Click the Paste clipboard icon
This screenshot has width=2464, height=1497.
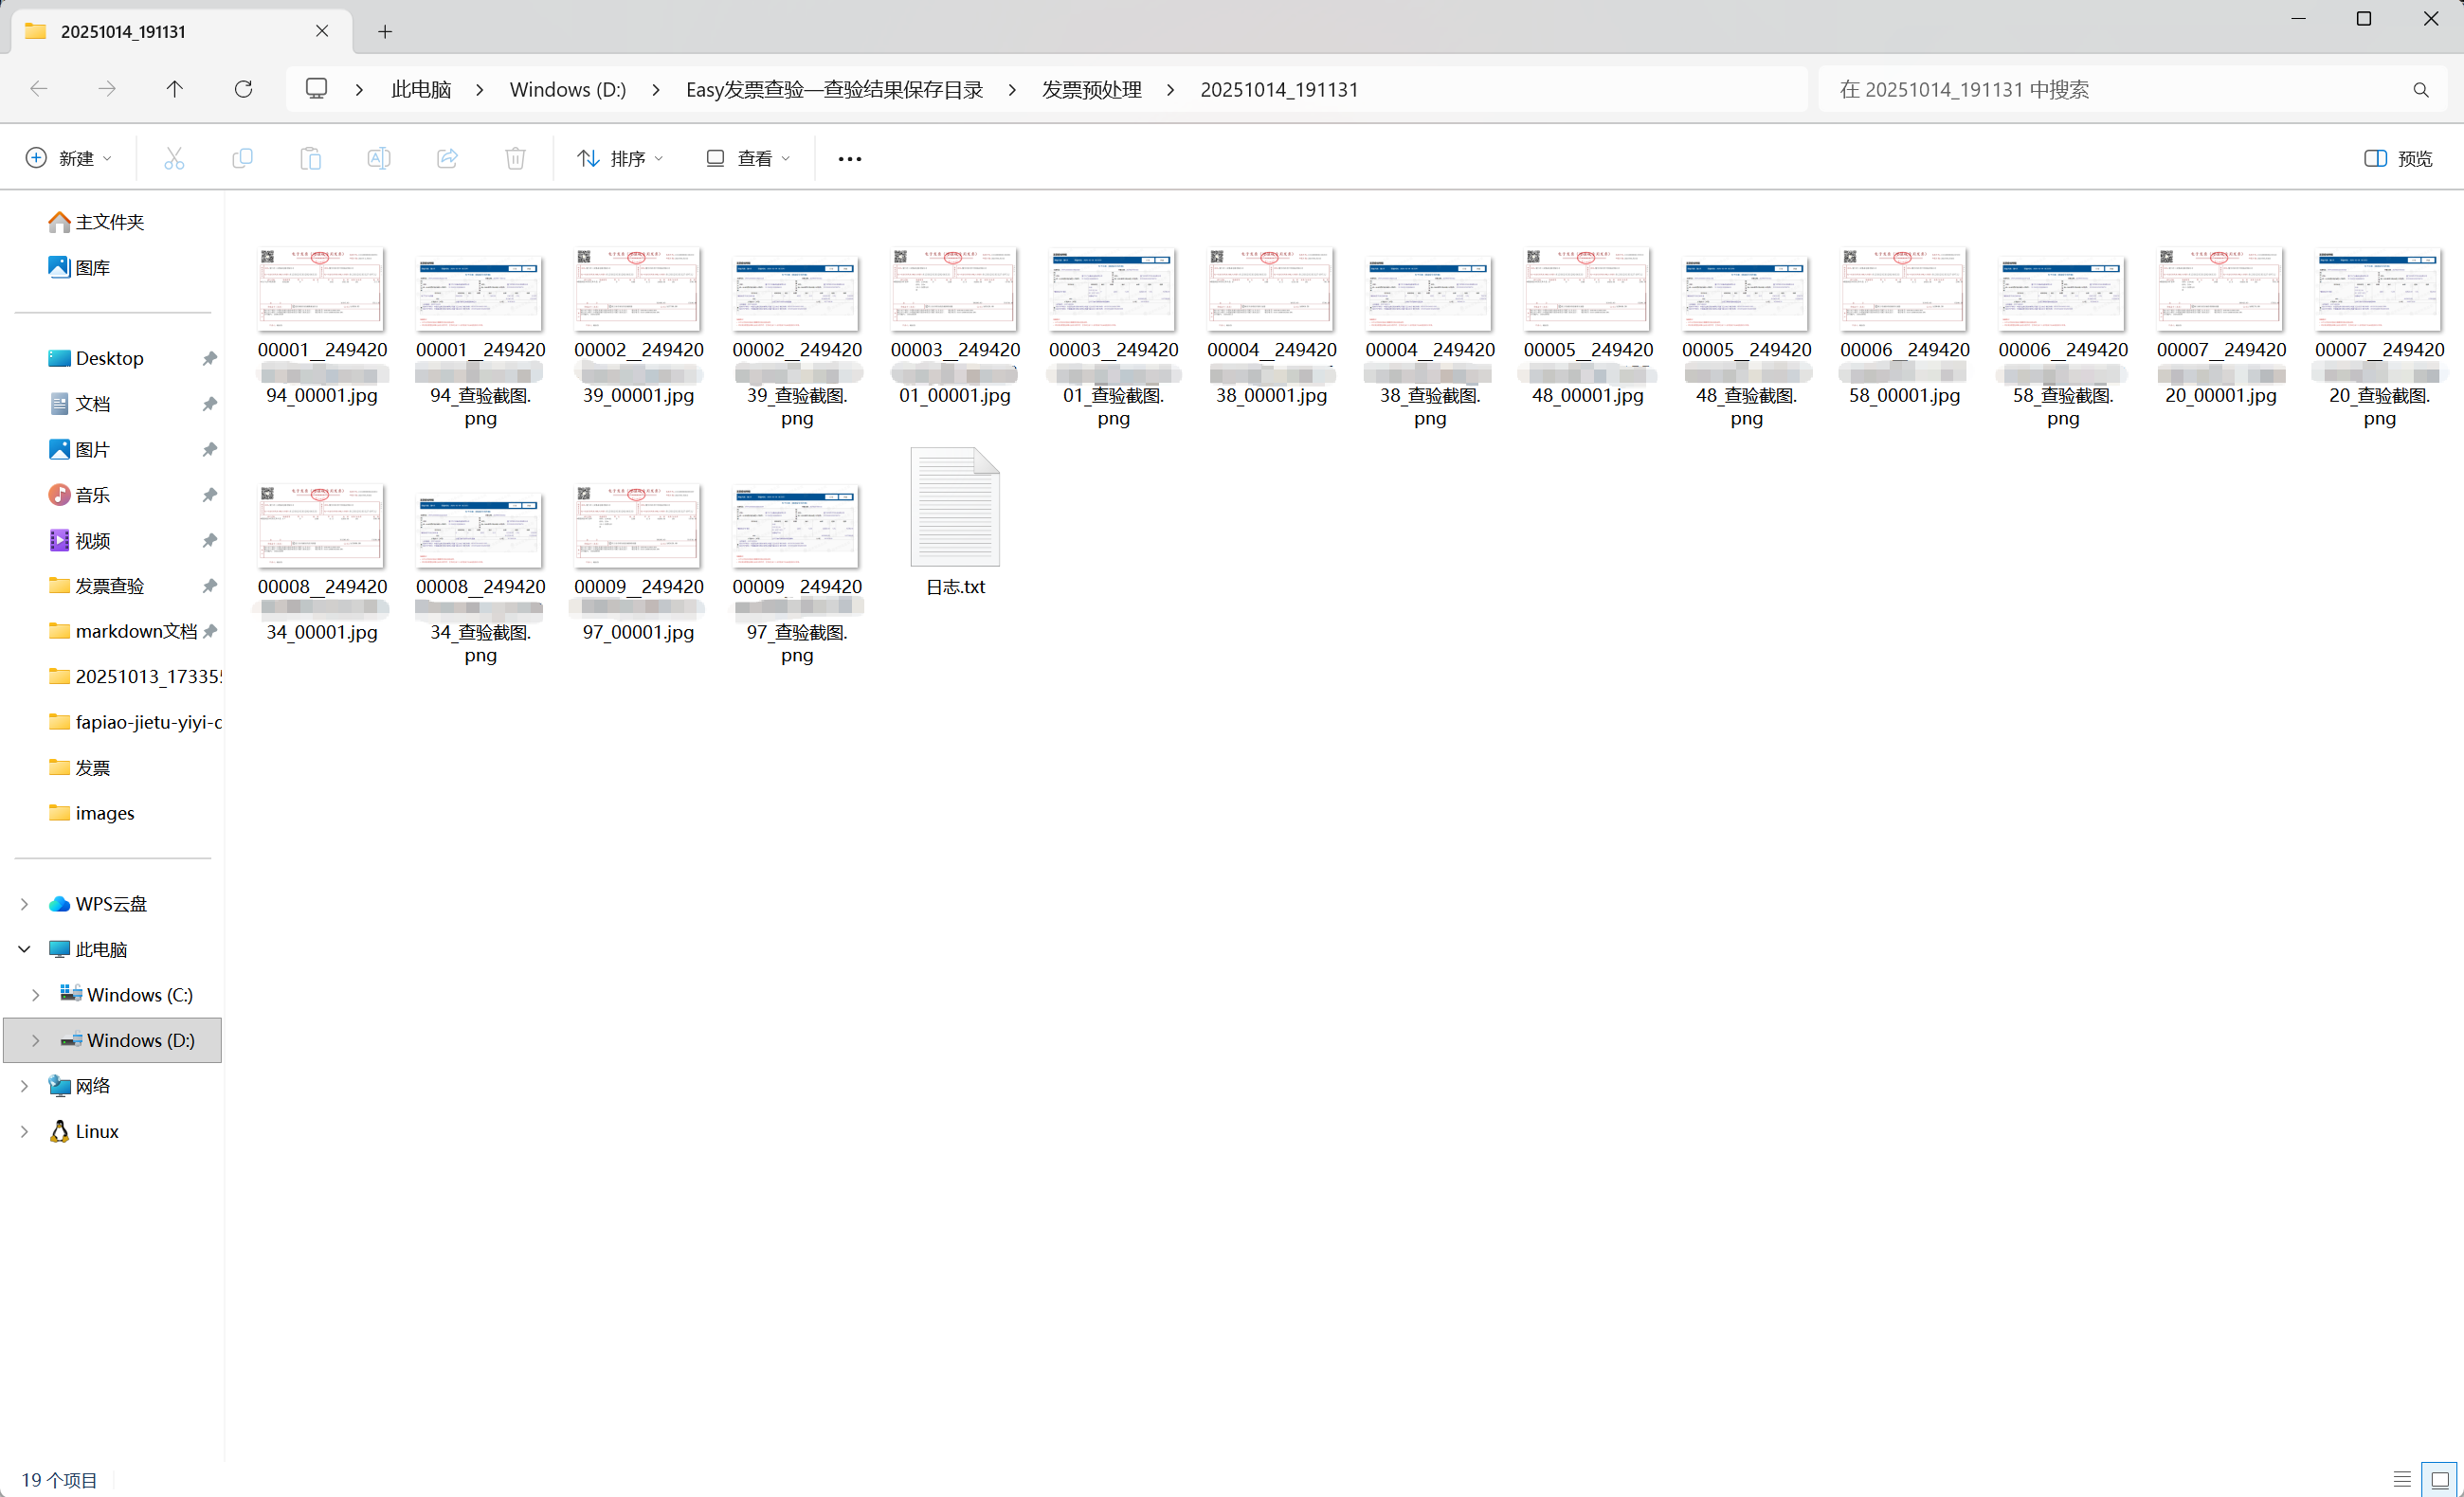coord(310,158)
